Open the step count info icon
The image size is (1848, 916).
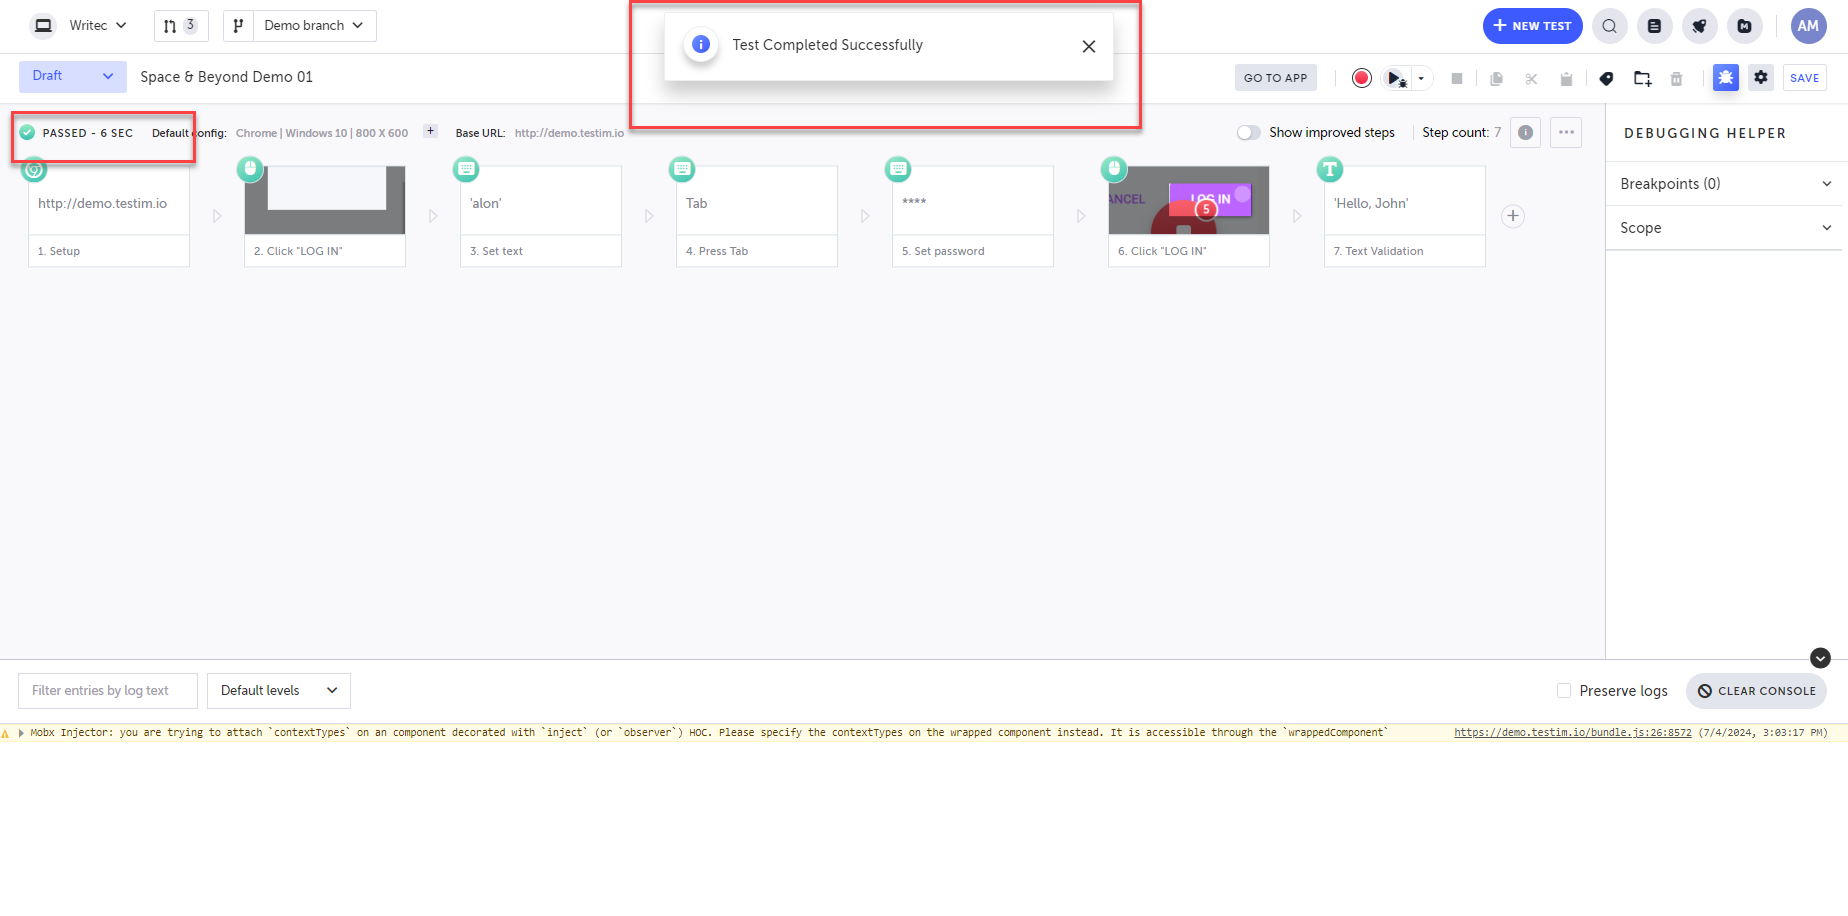(x=1525, y=132)
